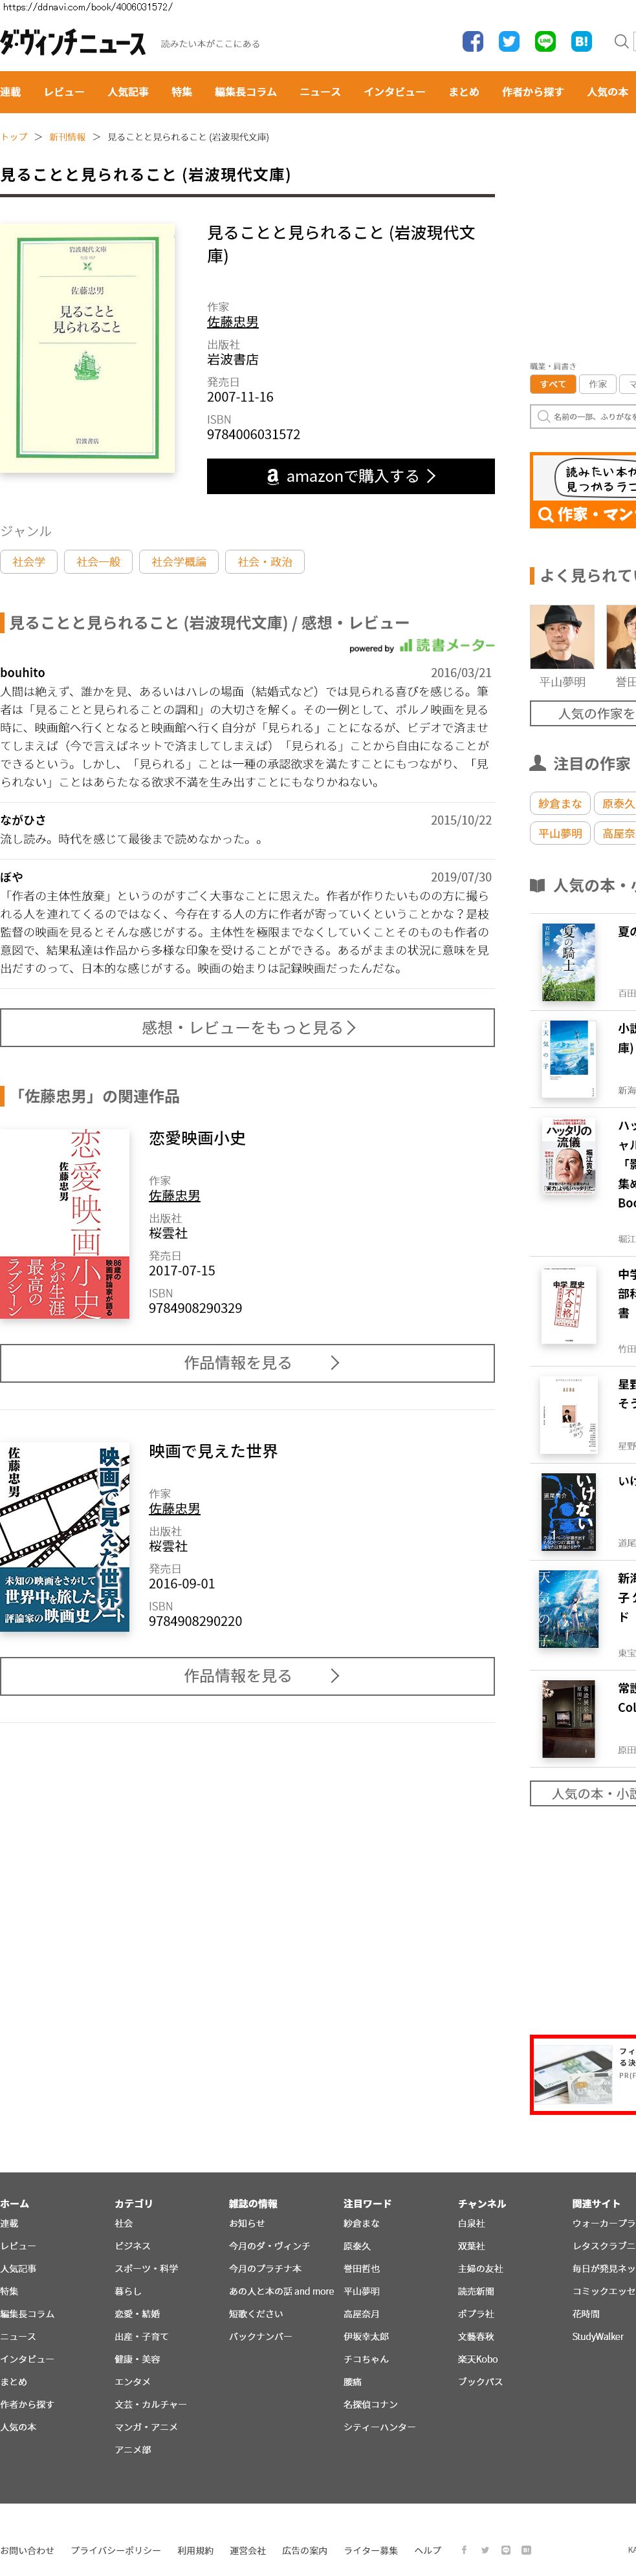The image size is (636, 2576).
Task: Click footer category link ビジネス
Action: click(x=132, y=2246)
